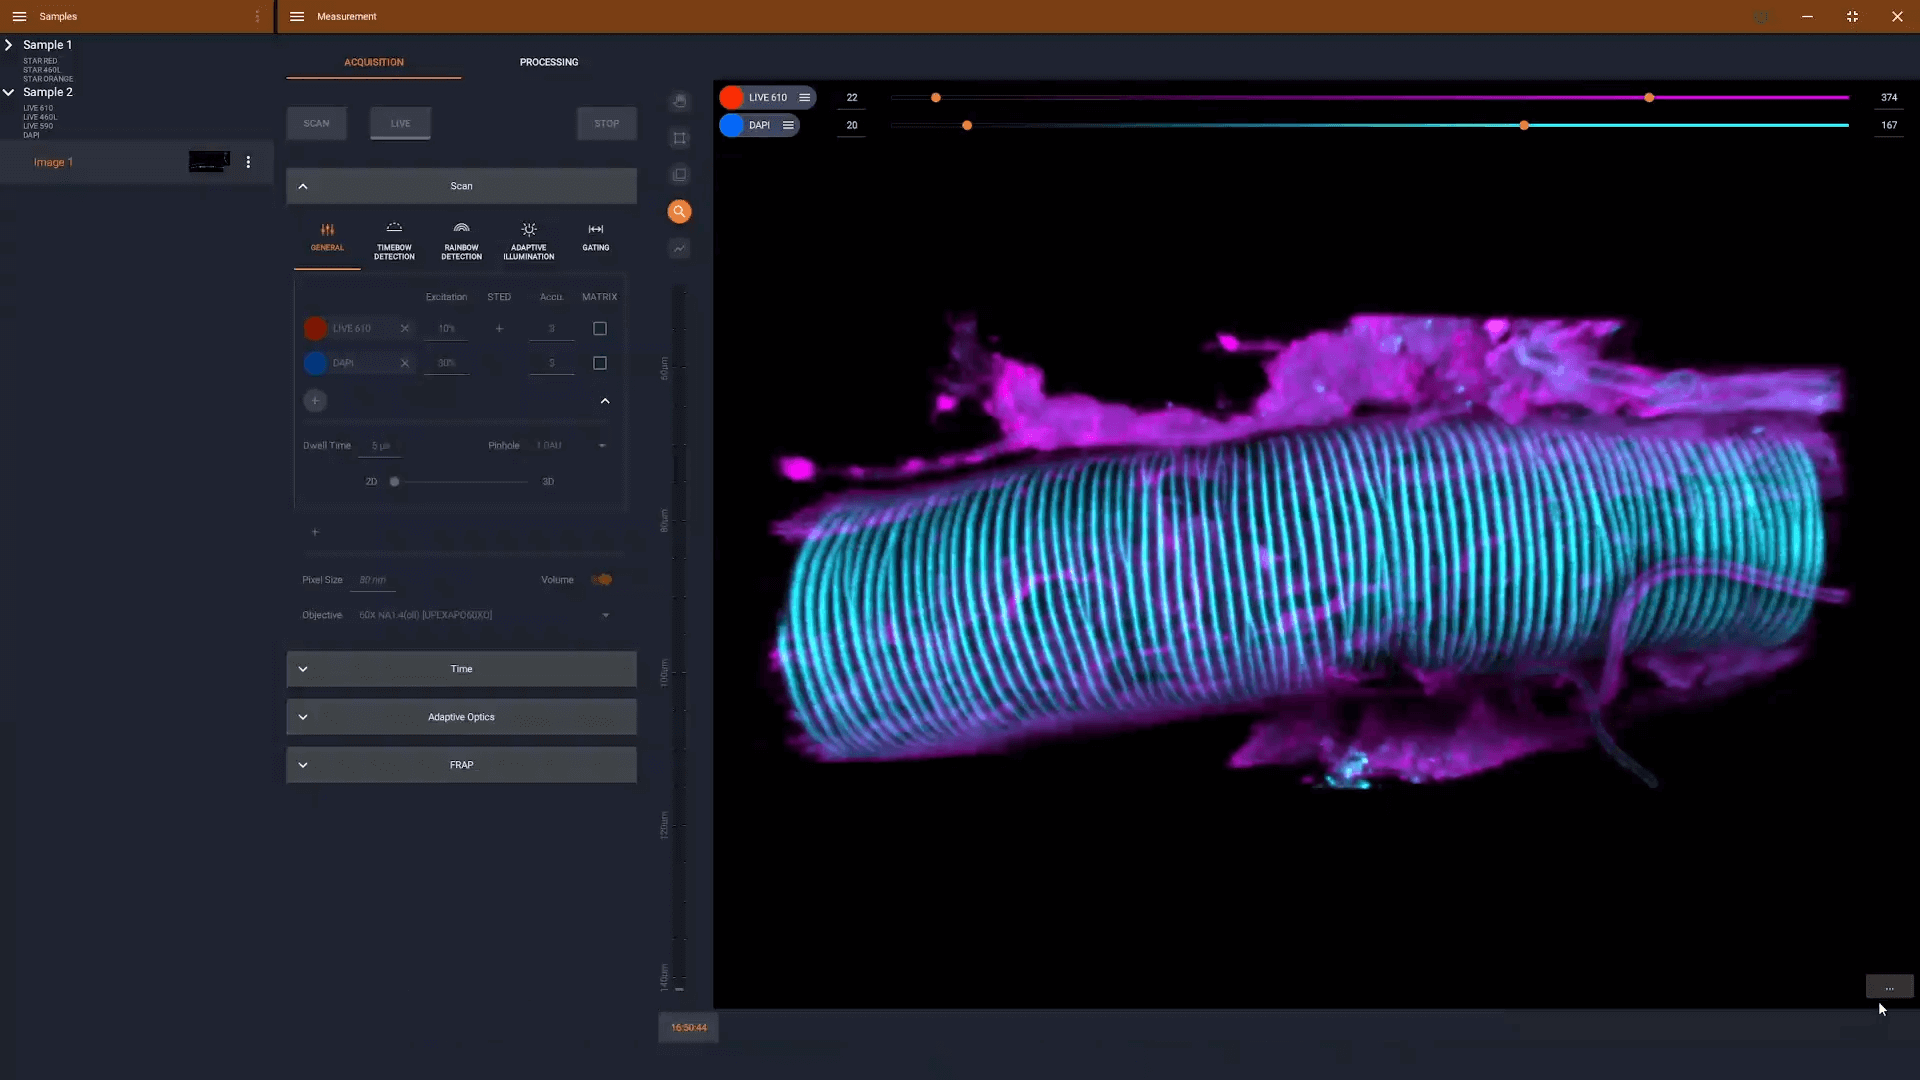Click the orange magnifier zoom tool
This screenshot has width=1920, height=1080.
tap(679, 211)
